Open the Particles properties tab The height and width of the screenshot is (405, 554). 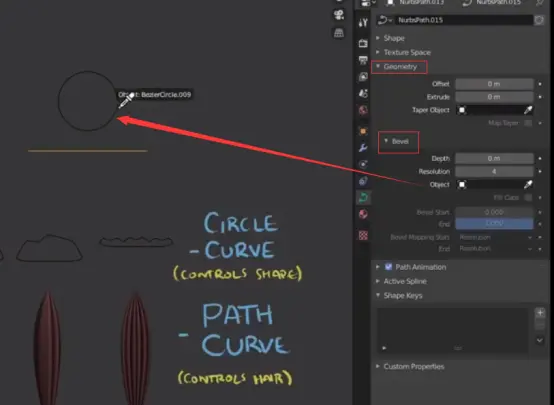pyautogui.click(x=363, y=164)
